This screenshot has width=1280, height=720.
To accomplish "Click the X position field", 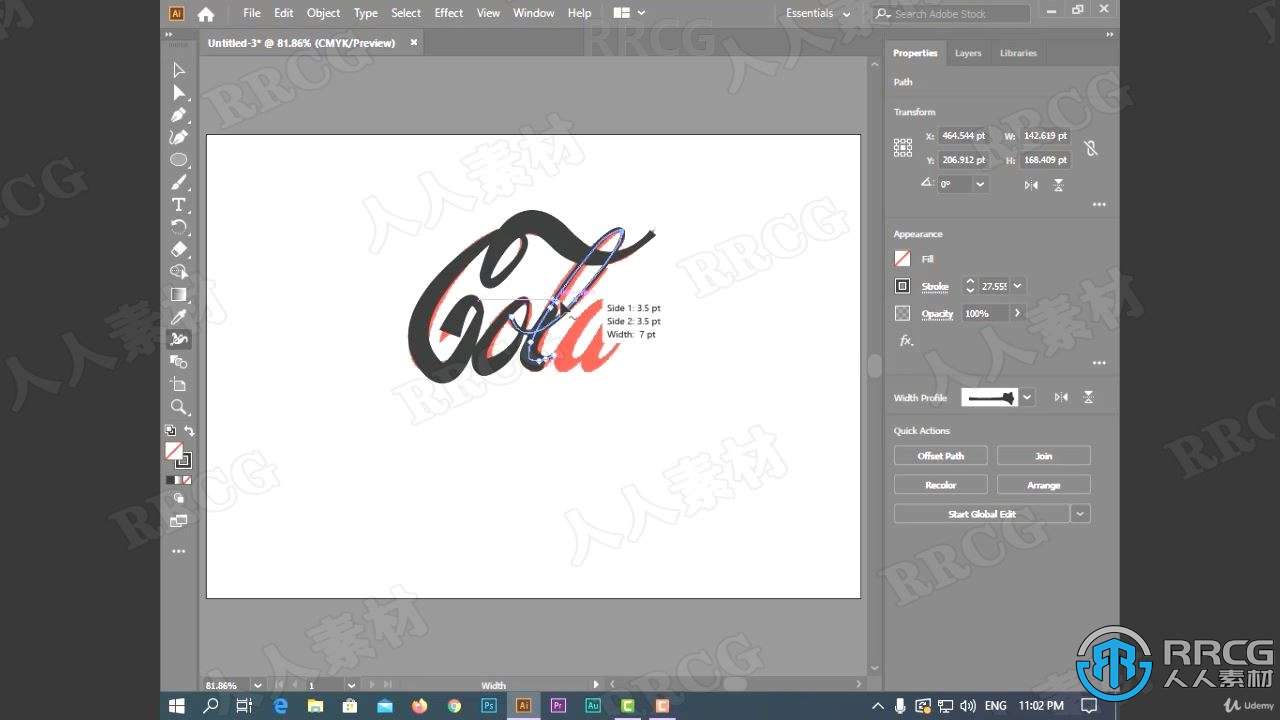I will pos(964,136).
